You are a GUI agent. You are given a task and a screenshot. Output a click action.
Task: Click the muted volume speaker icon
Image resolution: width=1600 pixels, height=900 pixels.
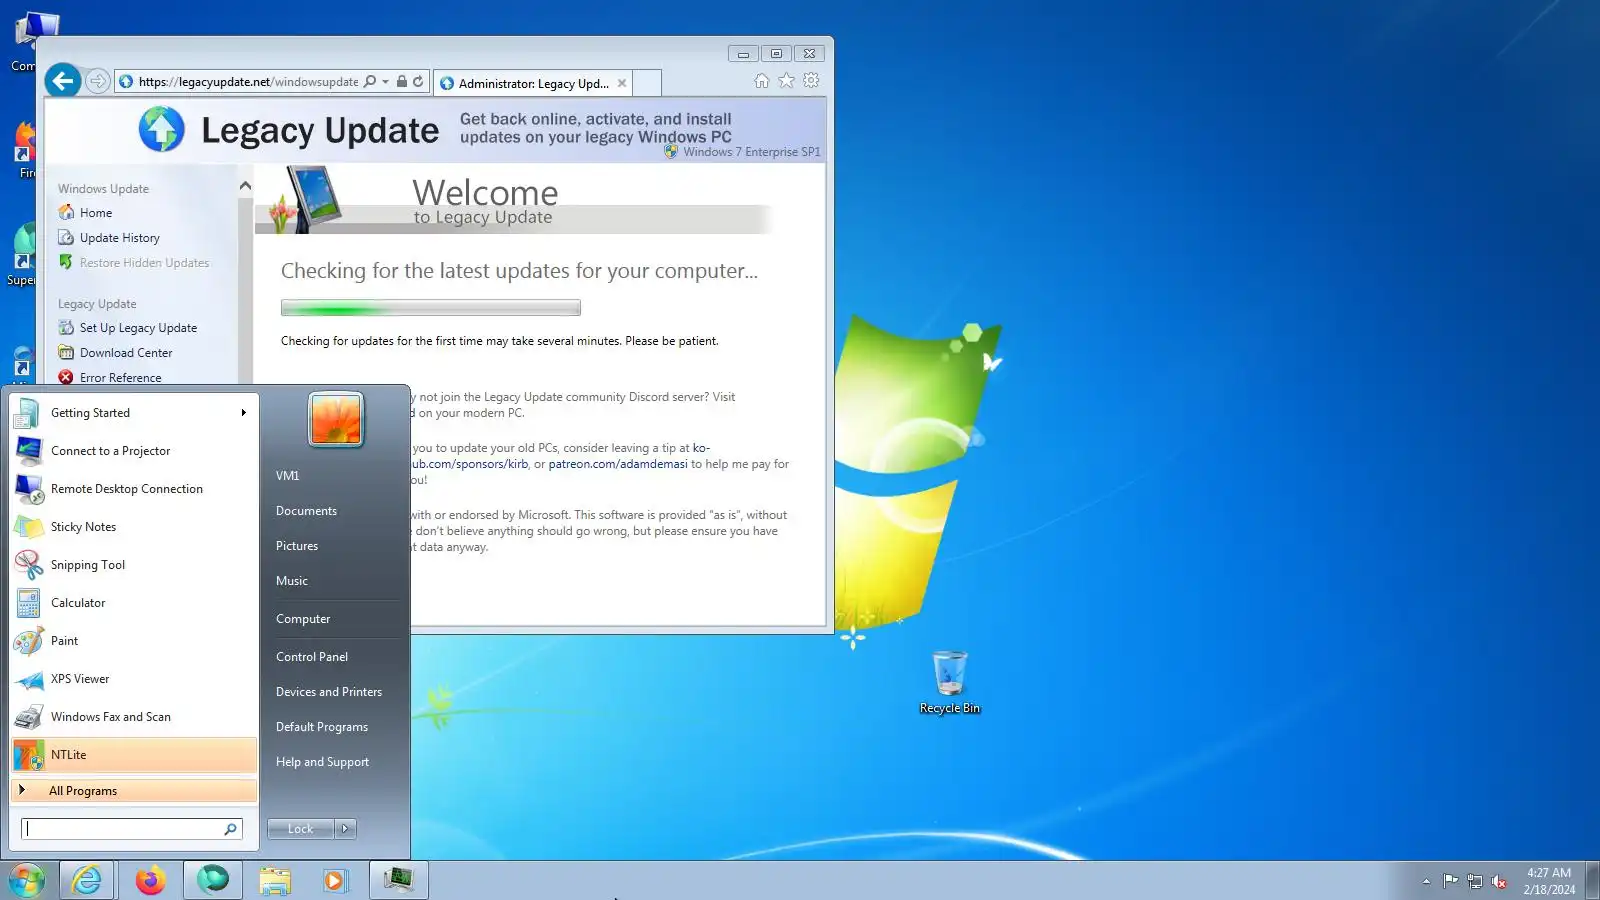[1499, 881]
